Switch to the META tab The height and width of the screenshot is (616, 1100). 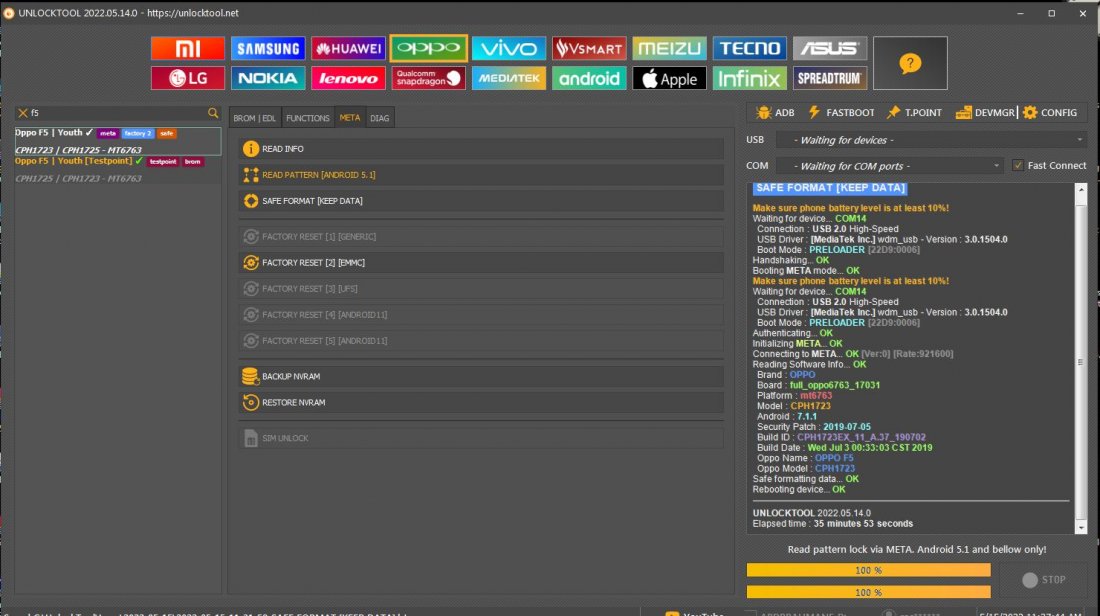tap(349, 118)
